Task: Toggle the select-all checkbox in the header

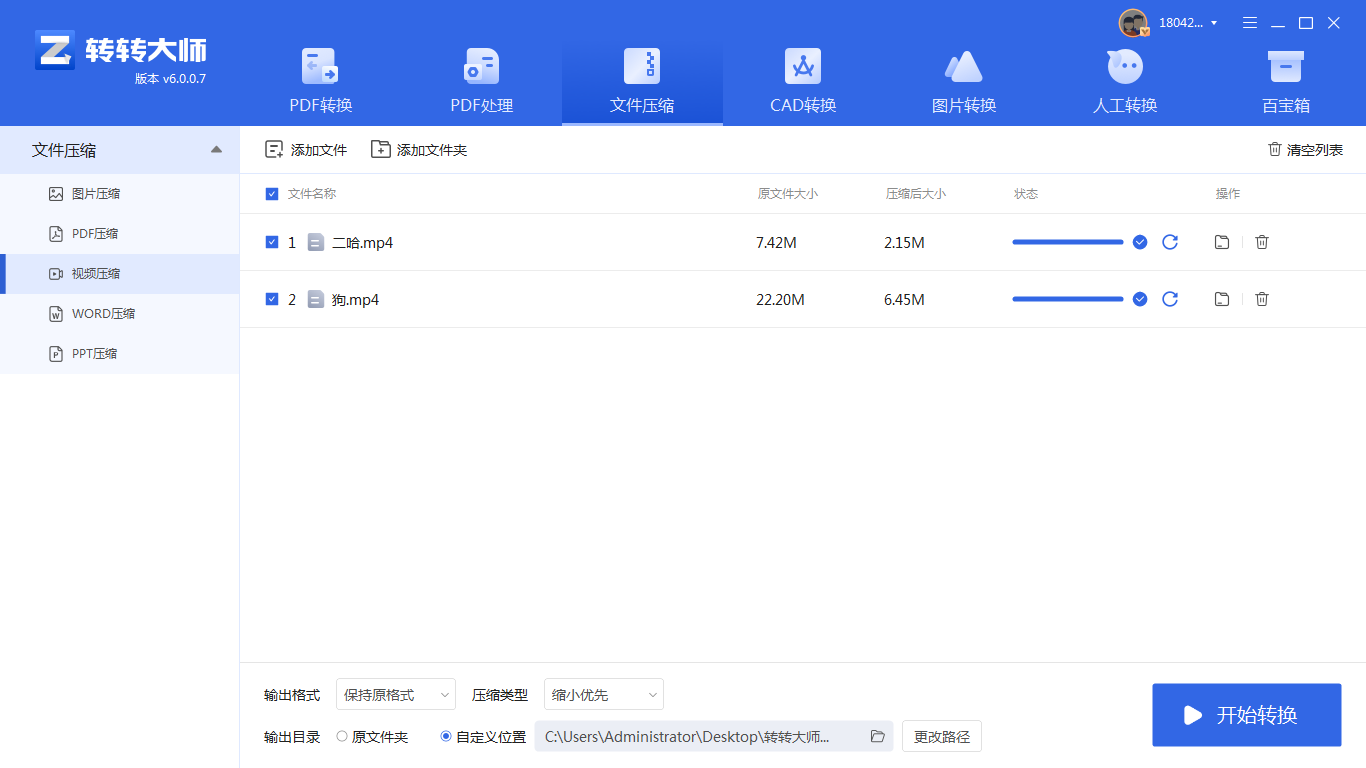Action: click(272, 194)
